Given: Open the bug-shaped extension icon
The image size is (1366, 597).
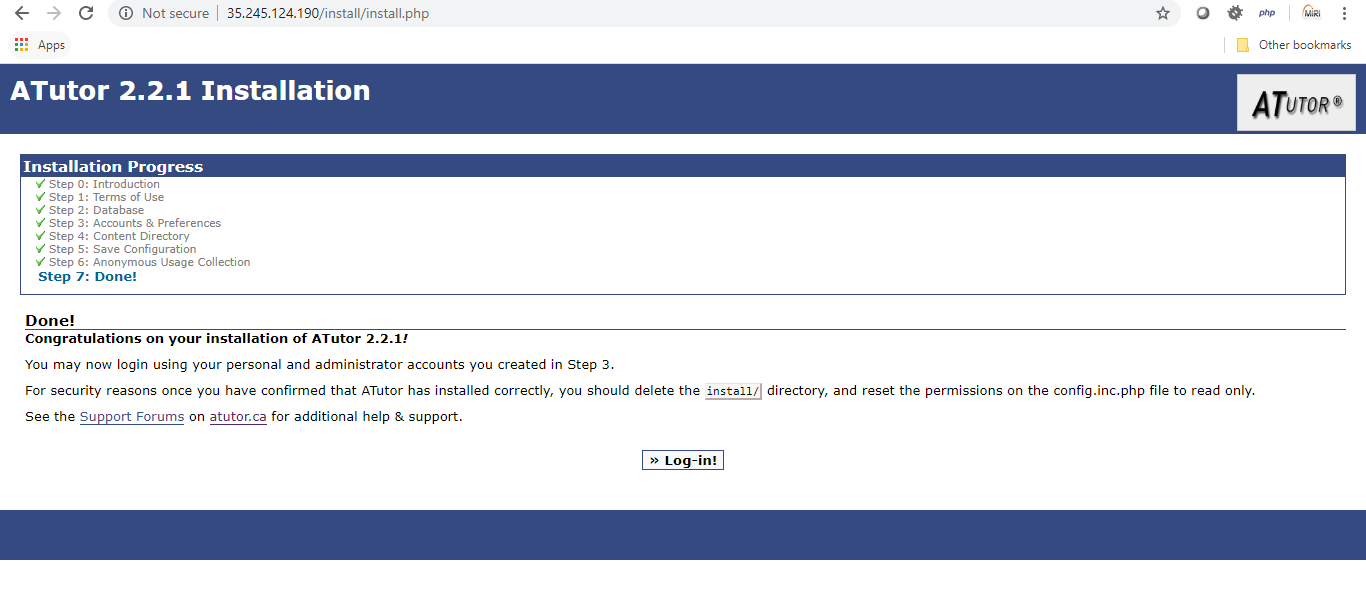Looking at the screenshot, I should (1235, 13).
